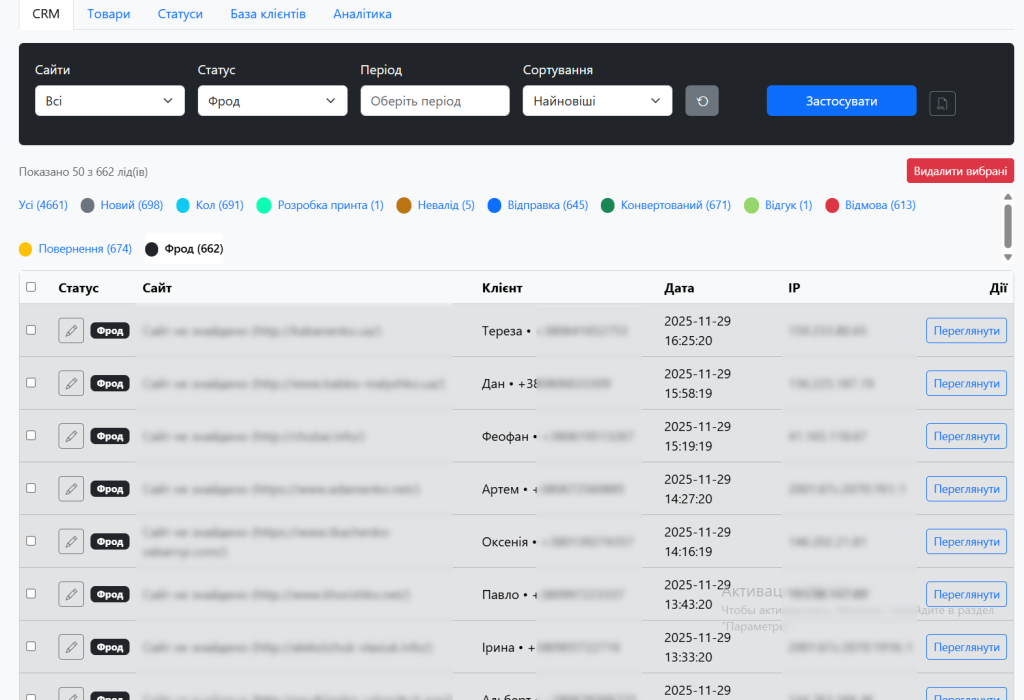Click the reset filters refresh icon
Image resolution: width=1024 pixels, height=700 pixels.
point(702,101)
